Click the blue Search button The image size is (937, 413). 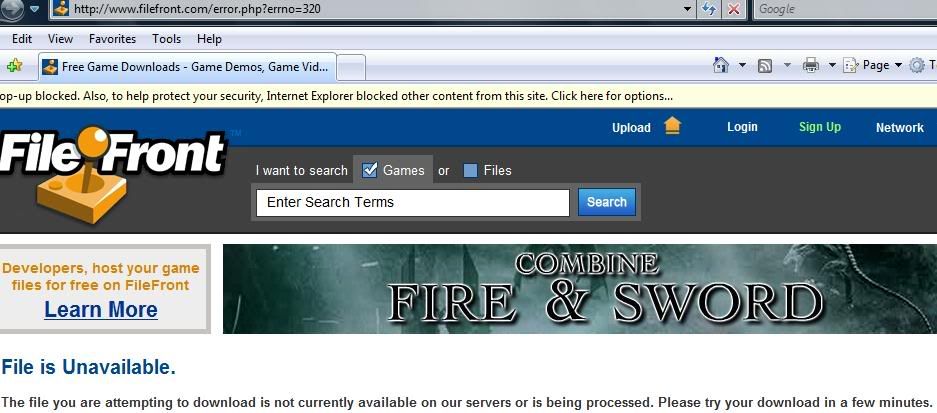pos(607,202)
